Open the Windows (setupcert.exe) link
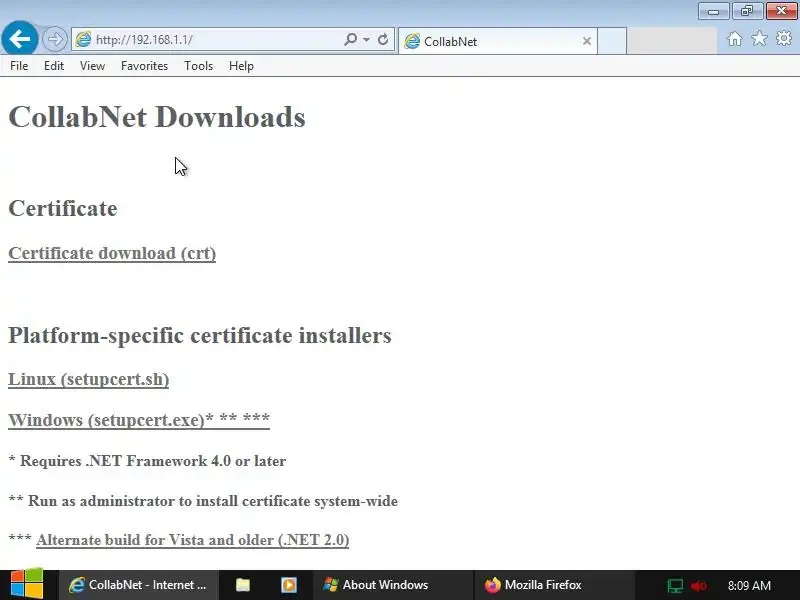Image resolution: width=800 pixels, height=600 pixels. pyautogui.click(x=139, y=420)
